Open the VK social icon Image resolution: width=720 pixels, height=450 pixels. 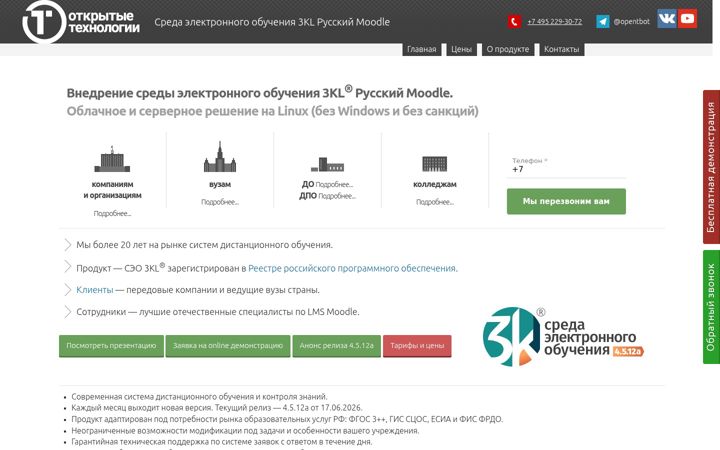666,19
